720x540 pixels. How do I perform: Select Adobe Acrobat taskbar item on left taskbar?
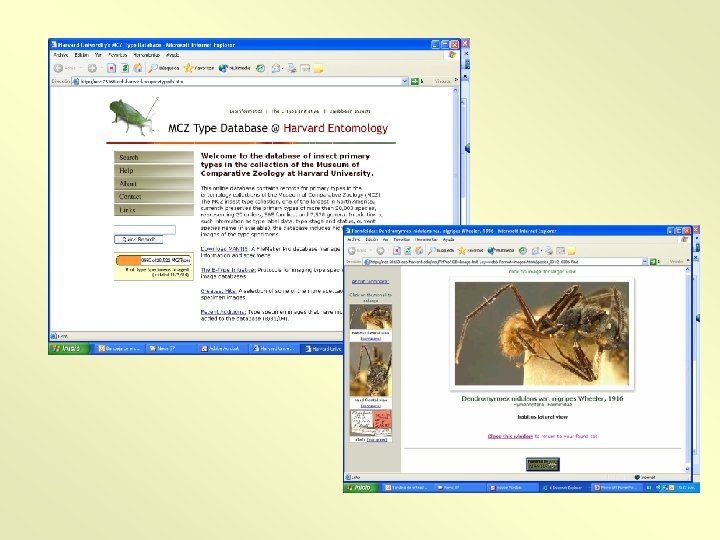pos(221,349)
